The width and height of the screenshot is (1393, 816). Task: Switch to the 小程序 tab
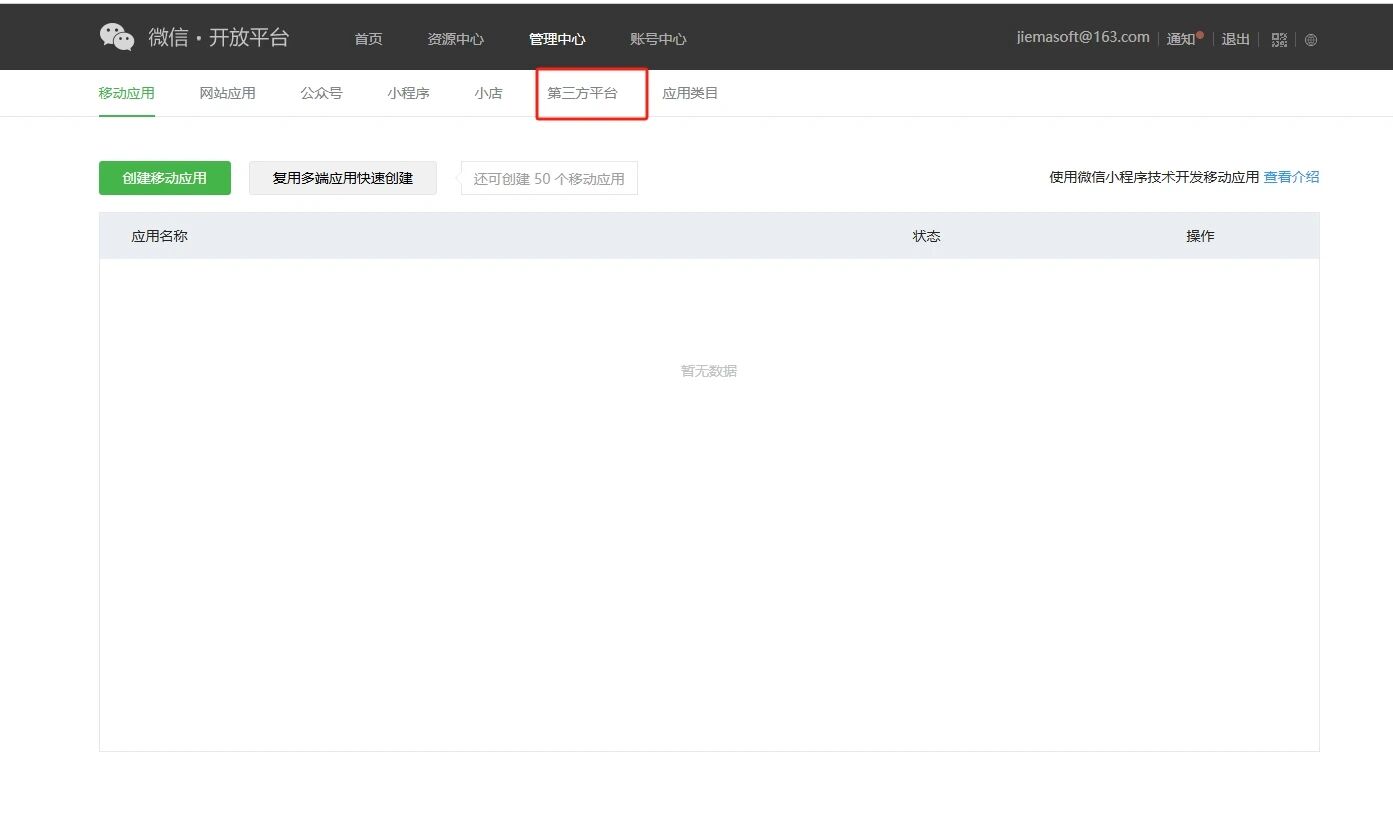click(408, 93)
